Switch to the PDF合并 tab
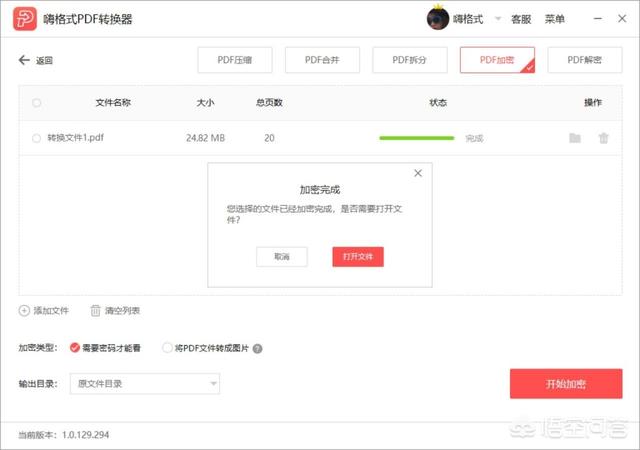This screenshot has width=640, height=450. [322, 60]
